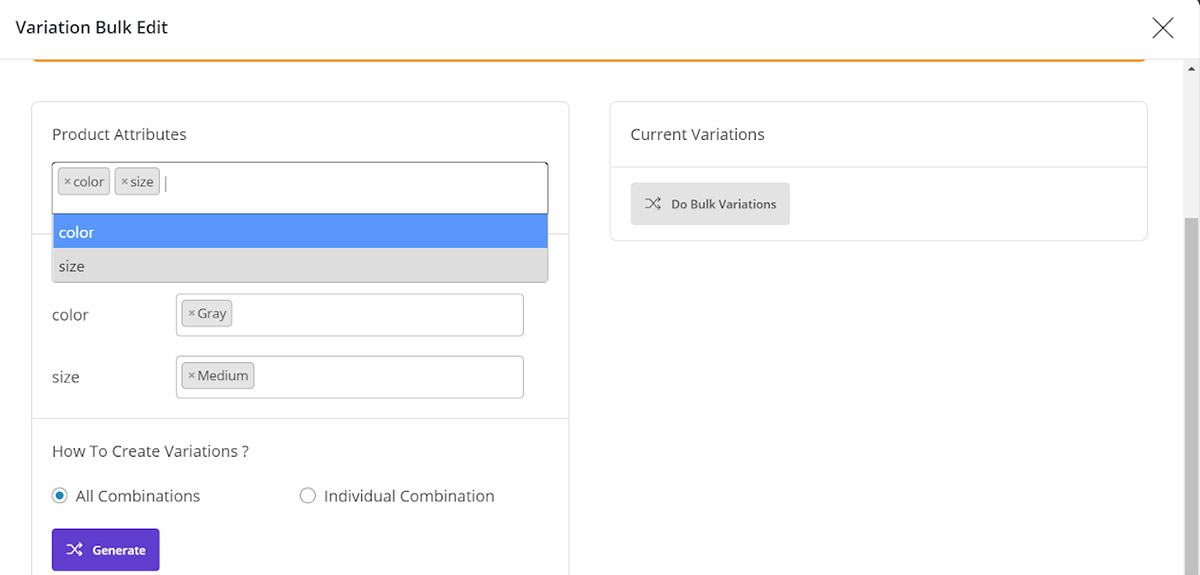The width and height of the screenshot is (1200, 575).
Task: Close the Variation Bulk Edit dialog
Action: click(x=1162, y=28)
